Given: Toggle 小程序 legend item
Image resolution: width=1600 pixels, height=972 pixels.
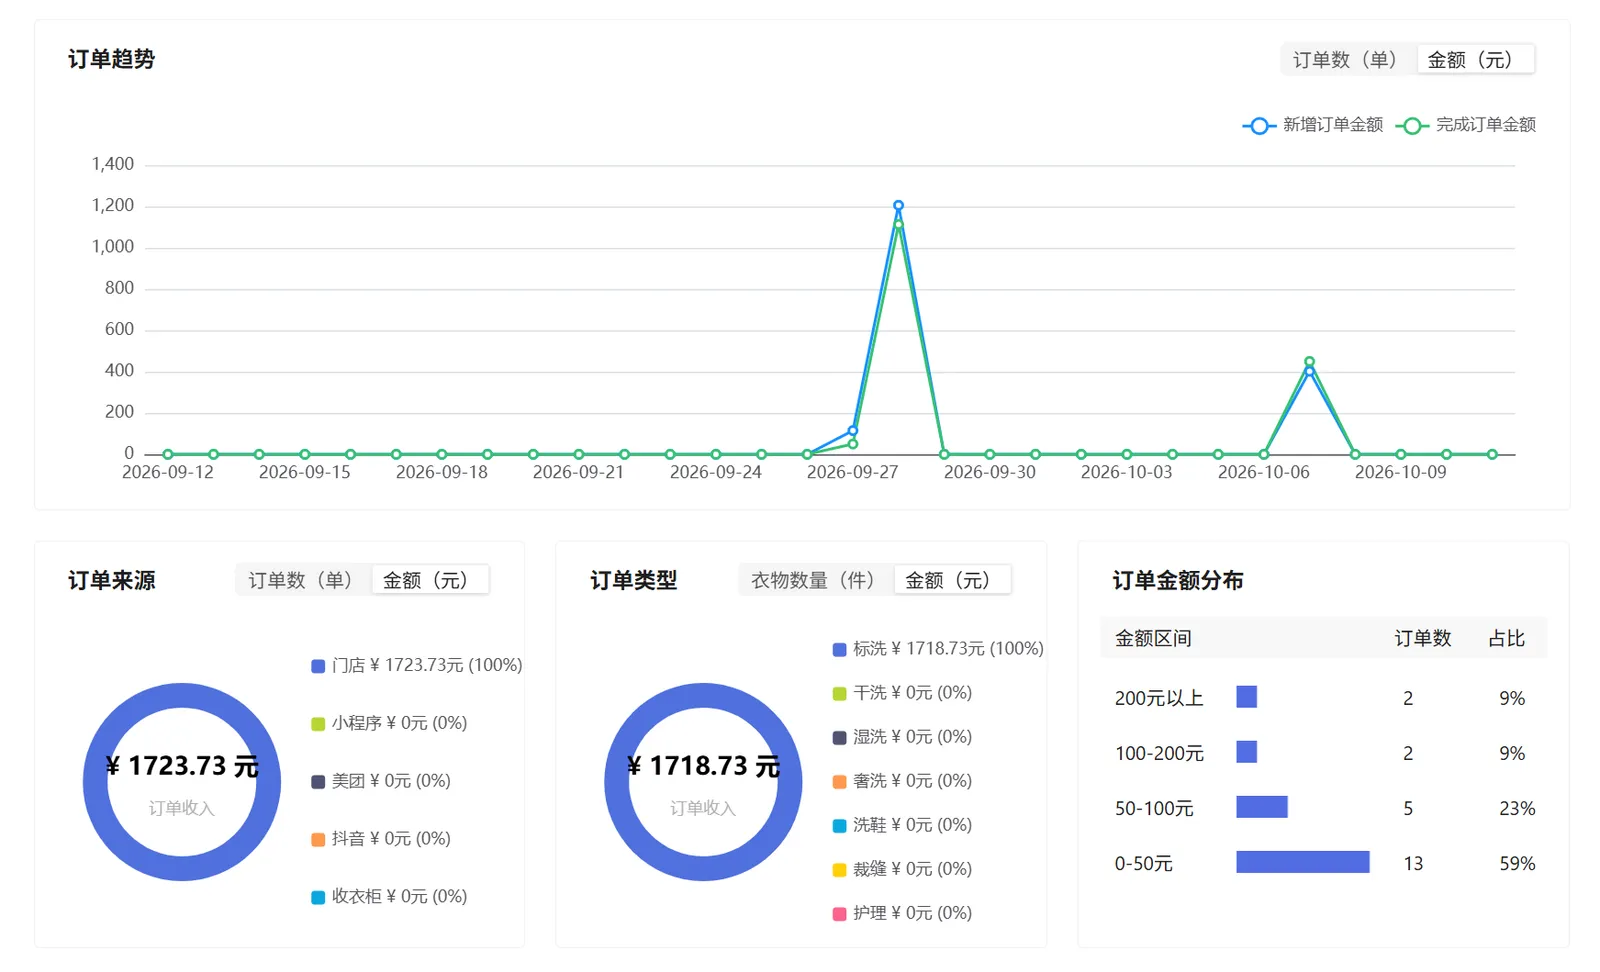Looking at the screenshot, I should [x=389, y=723].
